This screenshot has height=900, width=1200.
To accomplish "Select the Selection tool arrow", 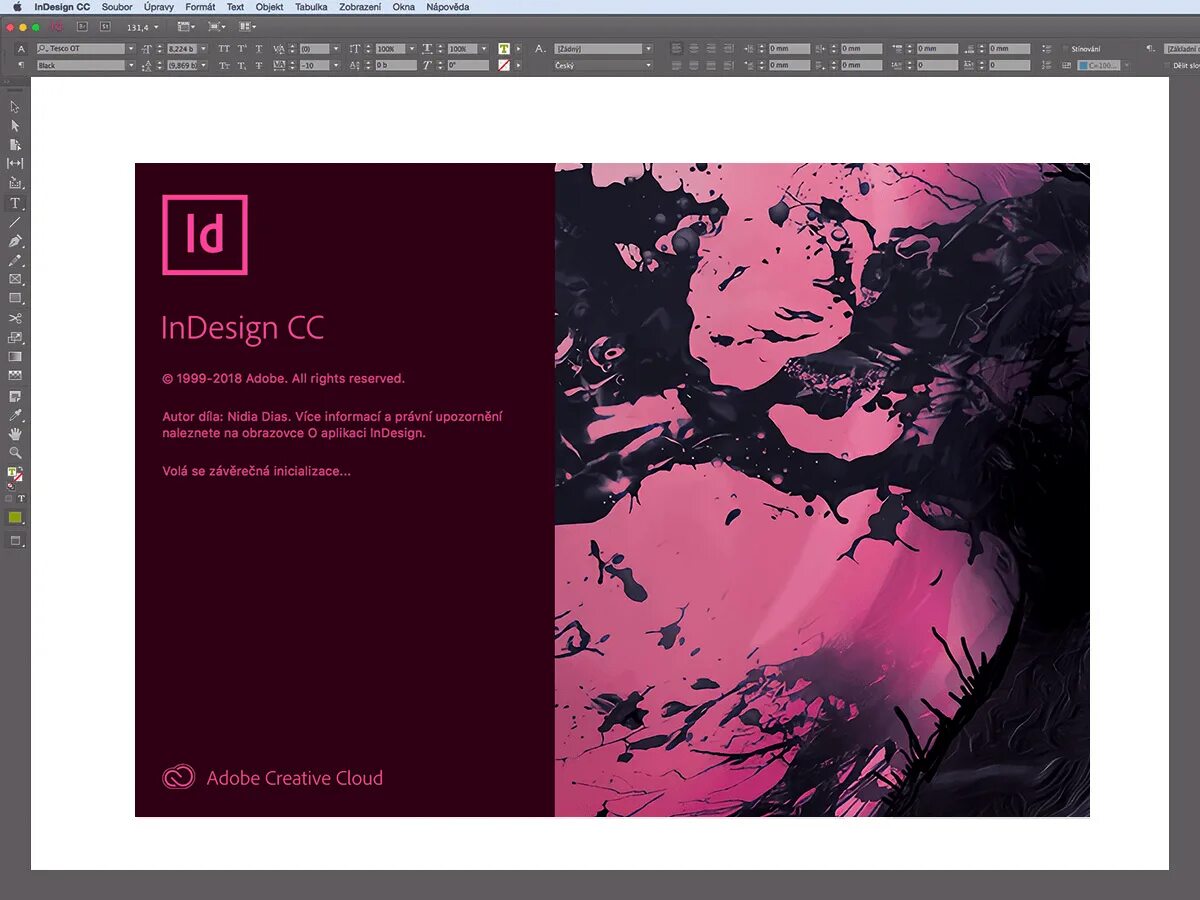I will click(x=15, y=106).
